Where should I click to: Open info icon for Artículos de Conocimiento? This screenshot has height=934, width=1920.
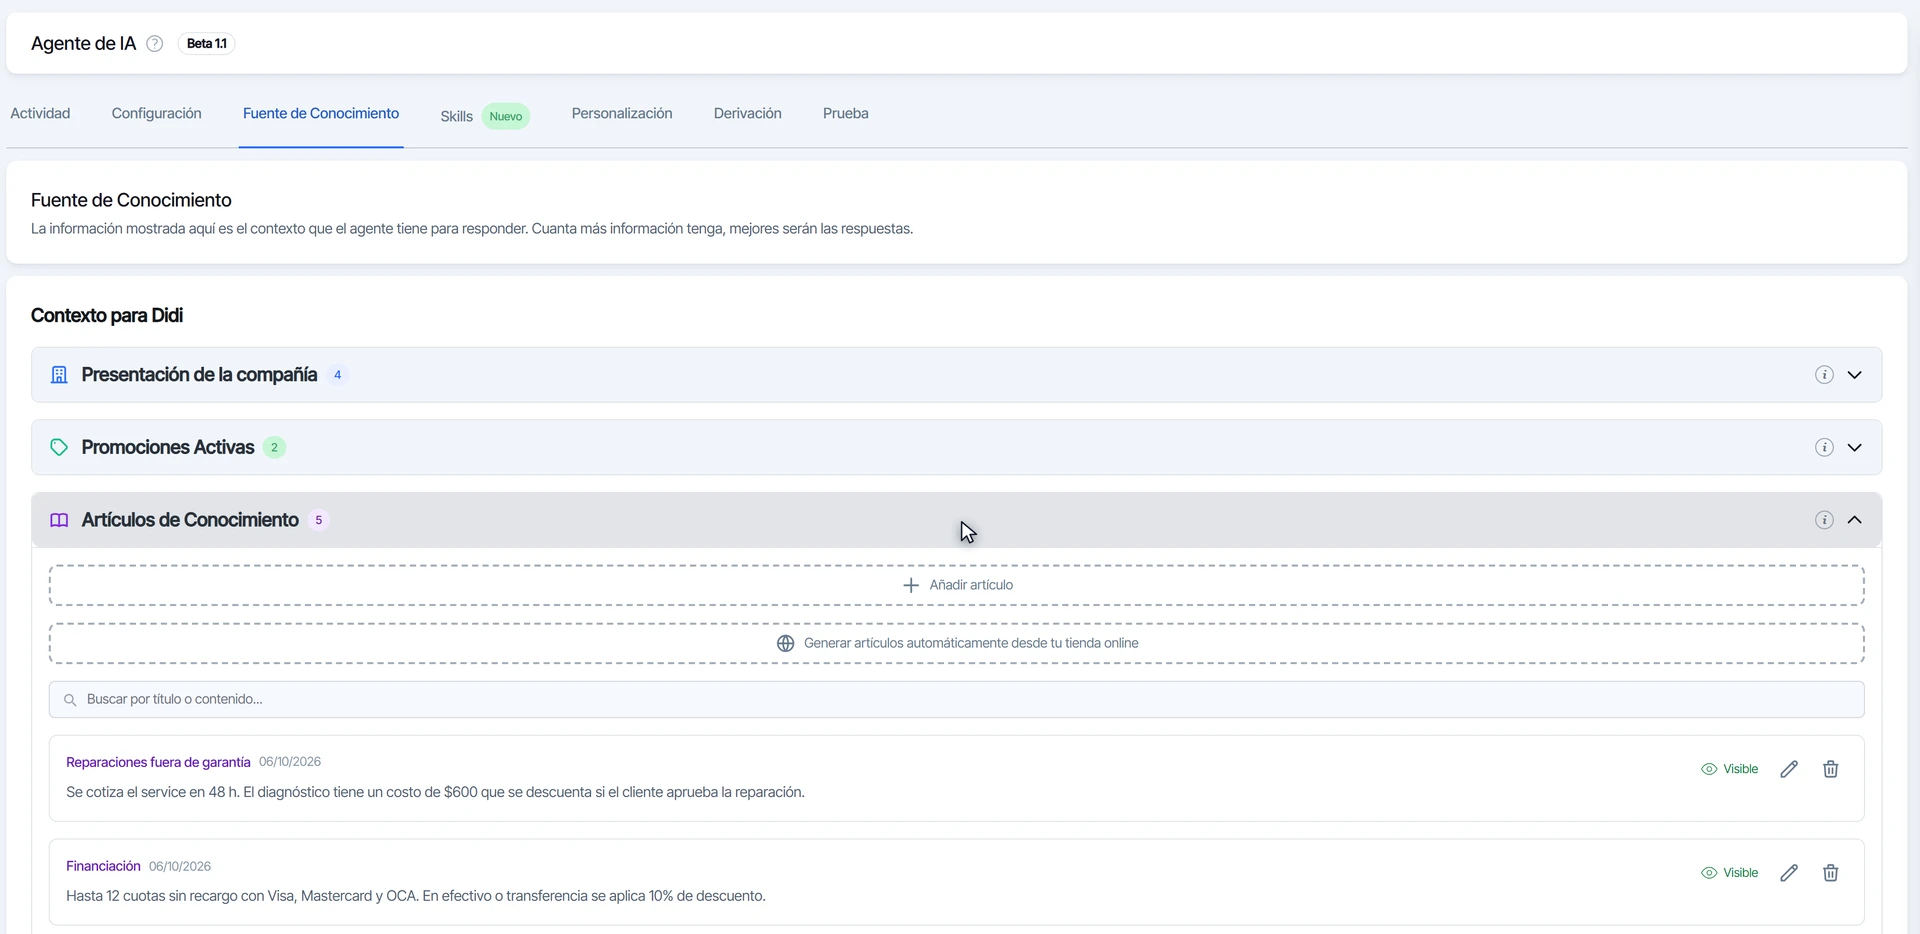click(x=1824, y=520)
